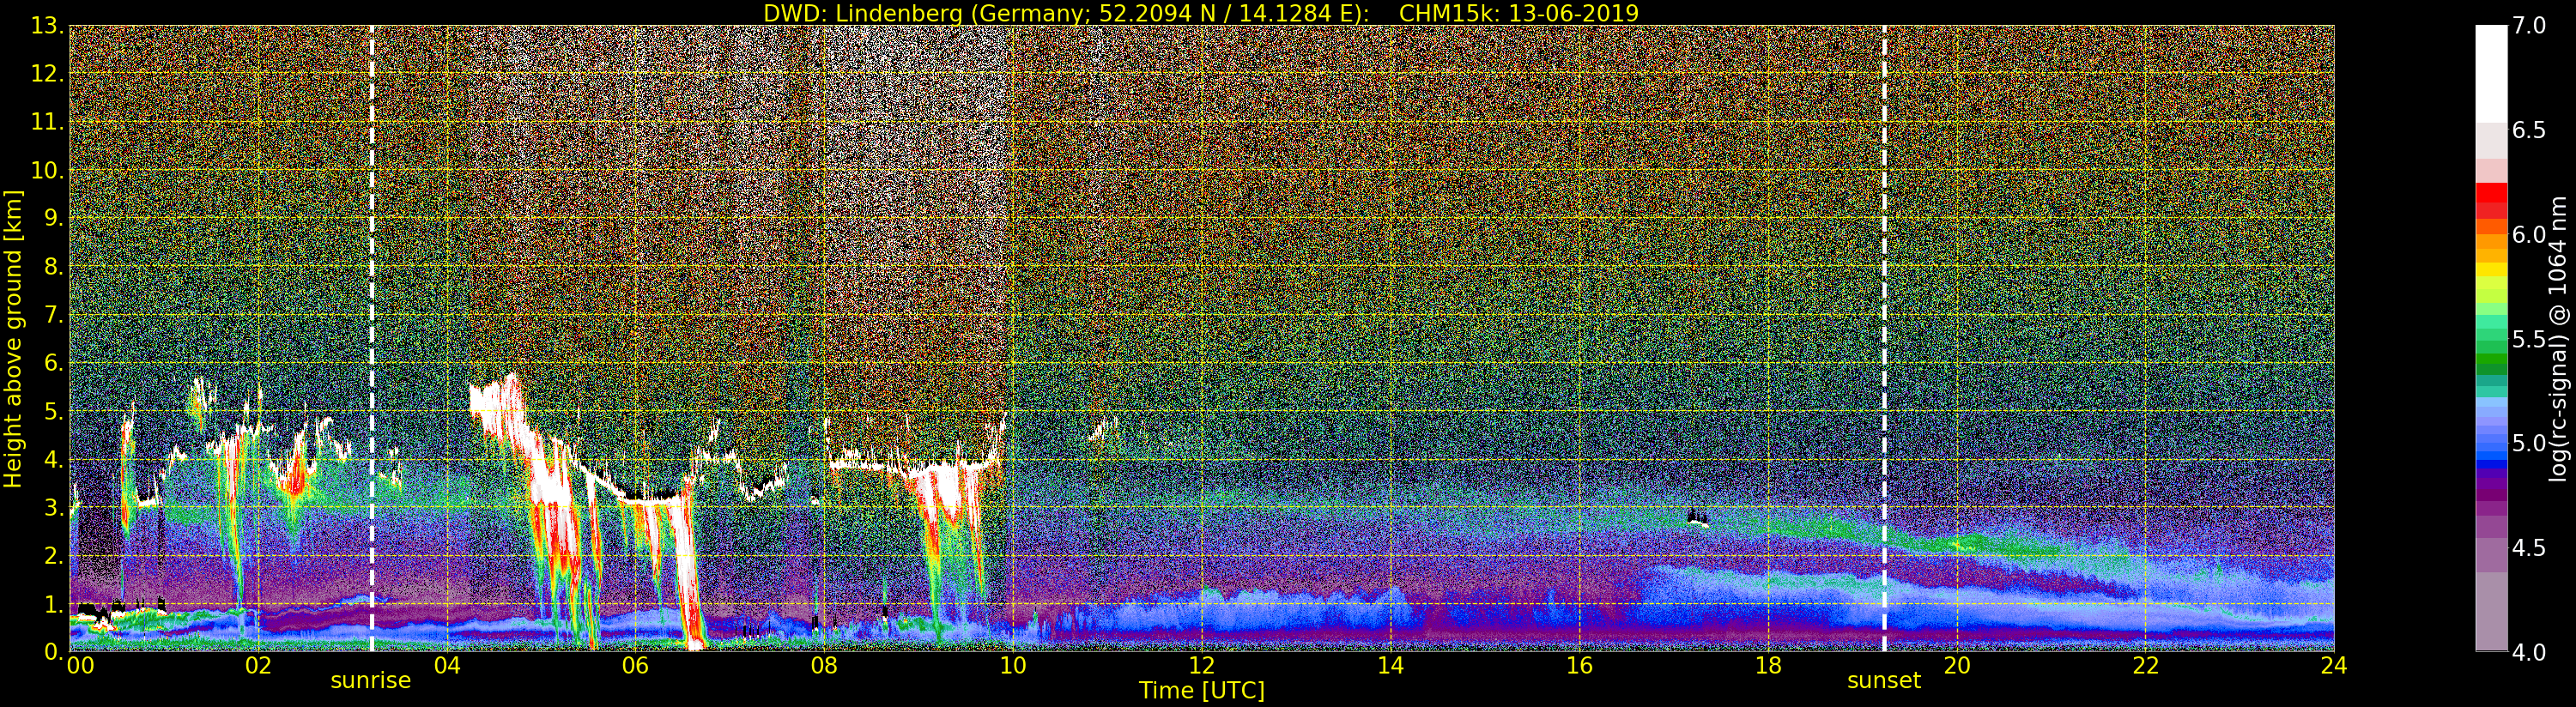Click the colorbar value '4.5'
This screenshot has height=707, width=2576.
point(2529,548)
